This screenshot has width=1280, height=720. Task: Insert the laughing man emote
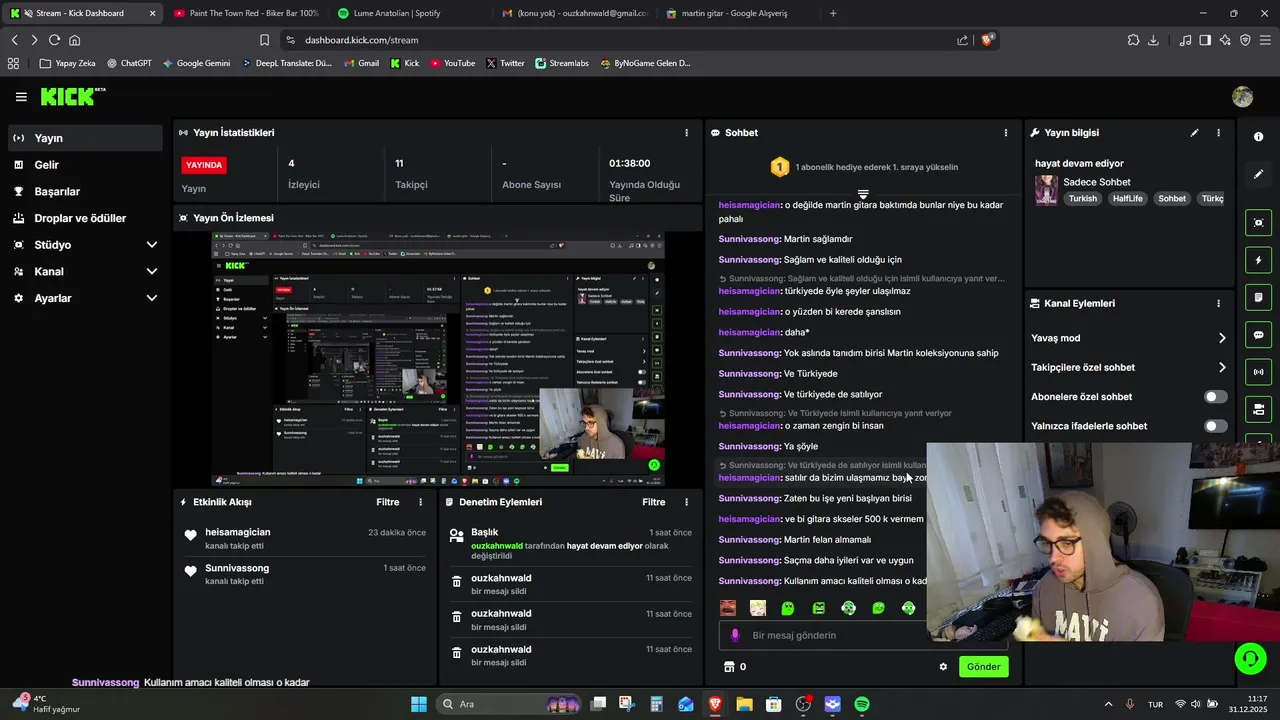tap(728, 608)
